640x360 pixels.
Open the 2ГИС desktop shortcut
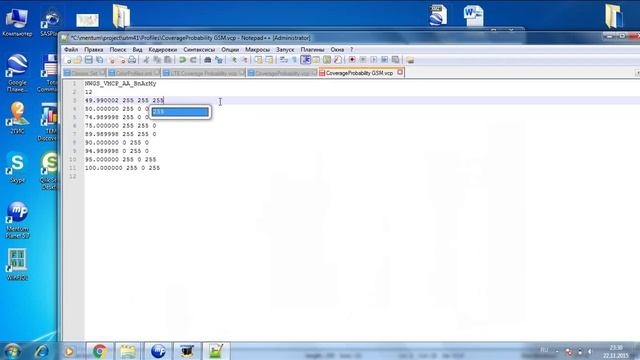click(x=17, y=118)
